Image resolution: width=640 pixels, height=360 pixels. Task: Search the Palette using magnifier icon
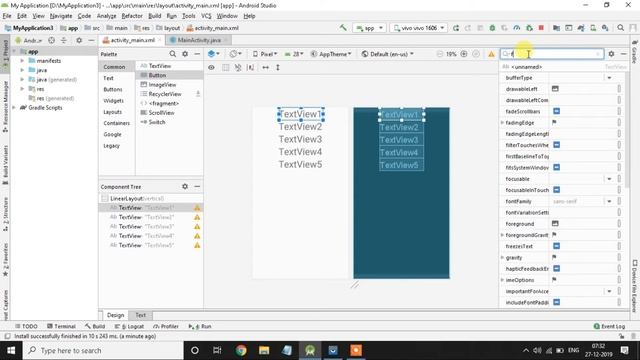click(173, 54)
